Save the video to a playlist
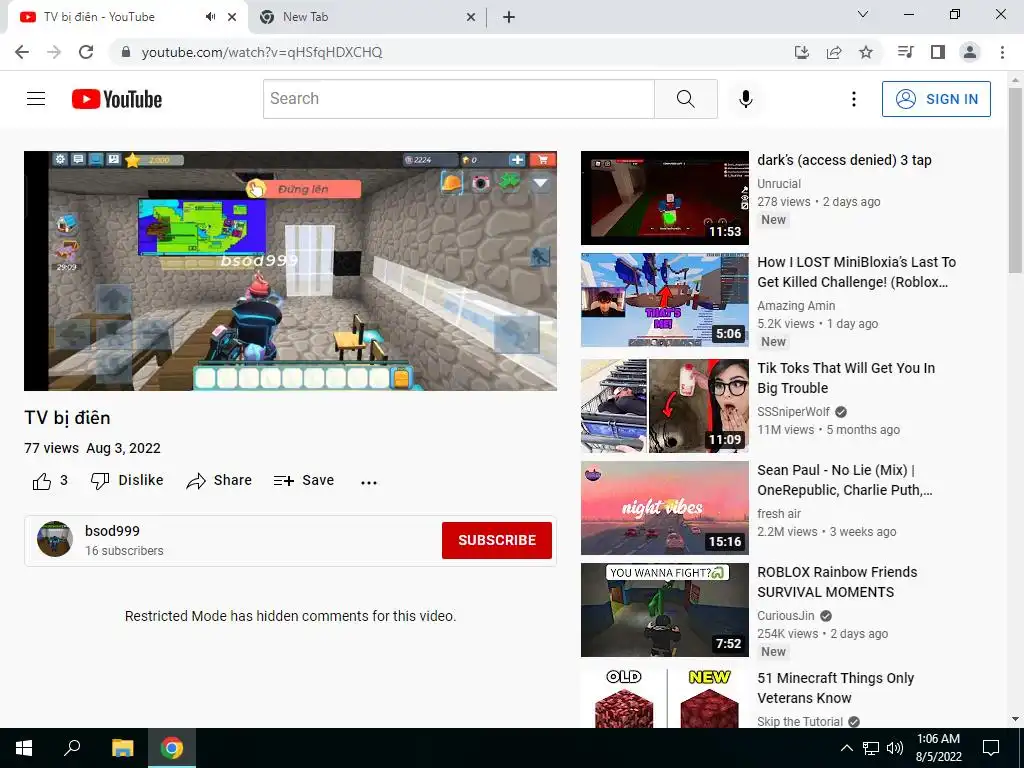Viewport: 1024px width, 768px height. coord(304,481)
